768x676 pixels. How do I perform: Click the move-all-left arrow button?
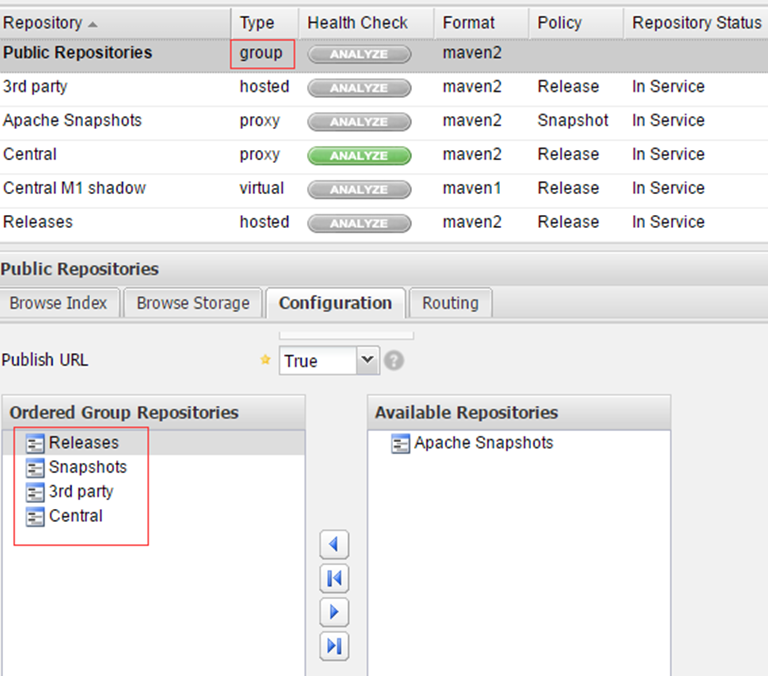point(334,579)
